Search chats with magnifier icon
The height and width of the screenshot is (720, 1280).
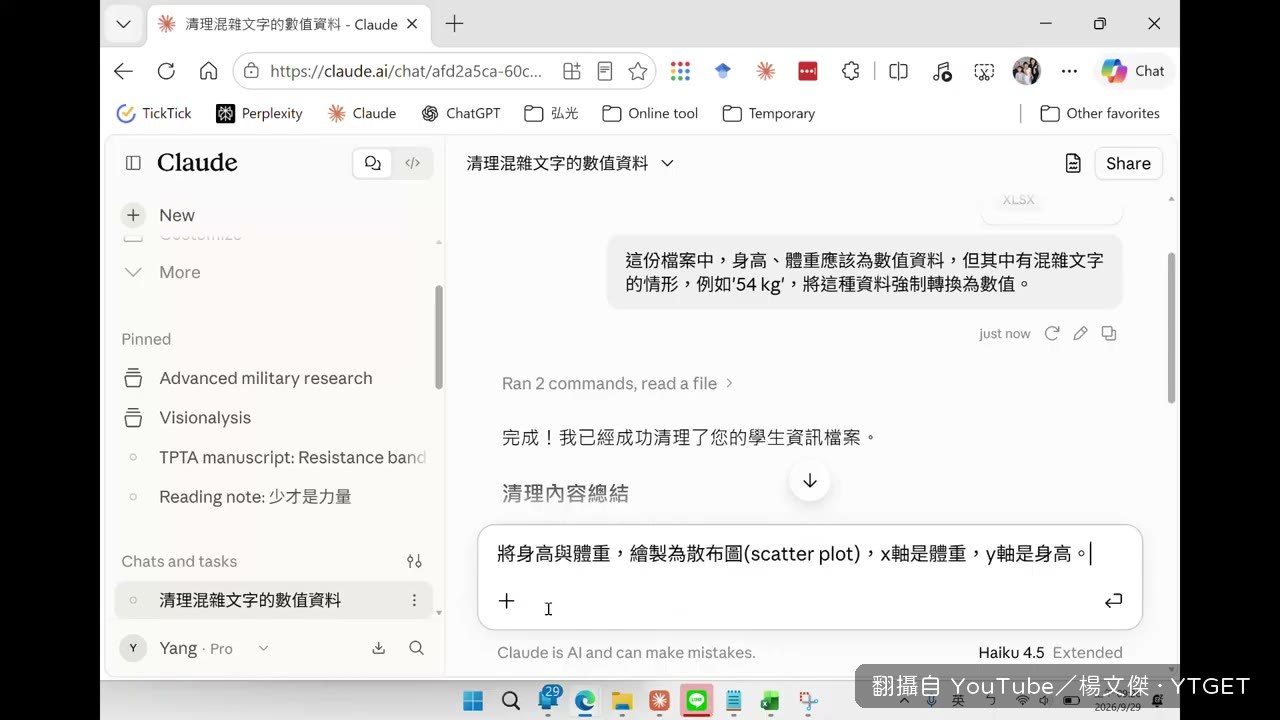(417, 648)
